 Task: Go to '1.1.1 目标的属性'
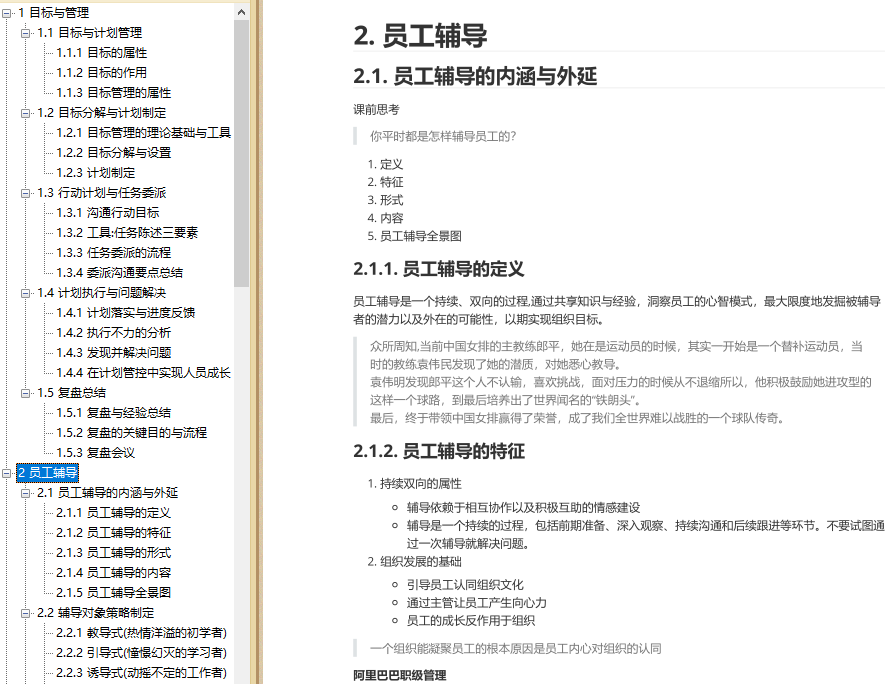[x=102, y=53]
